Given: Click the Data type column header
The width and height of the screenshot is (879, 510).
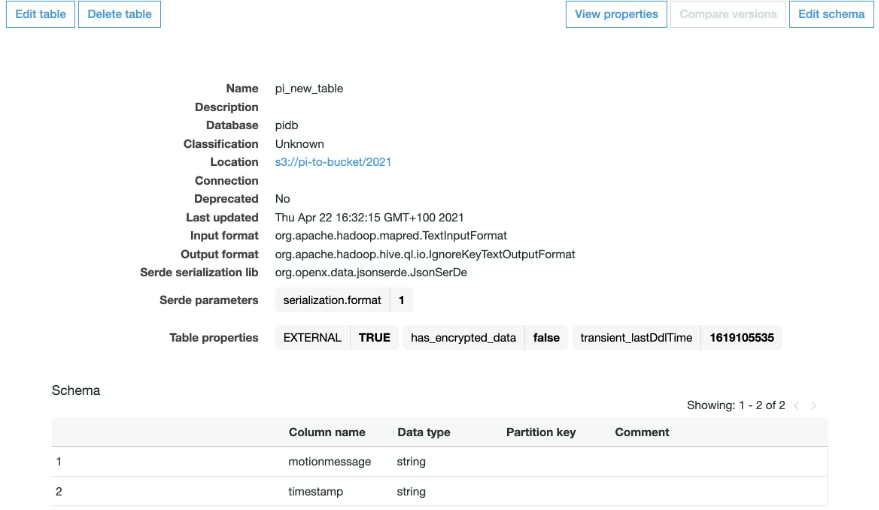Looking at the screenshot, I should (424, 432).
